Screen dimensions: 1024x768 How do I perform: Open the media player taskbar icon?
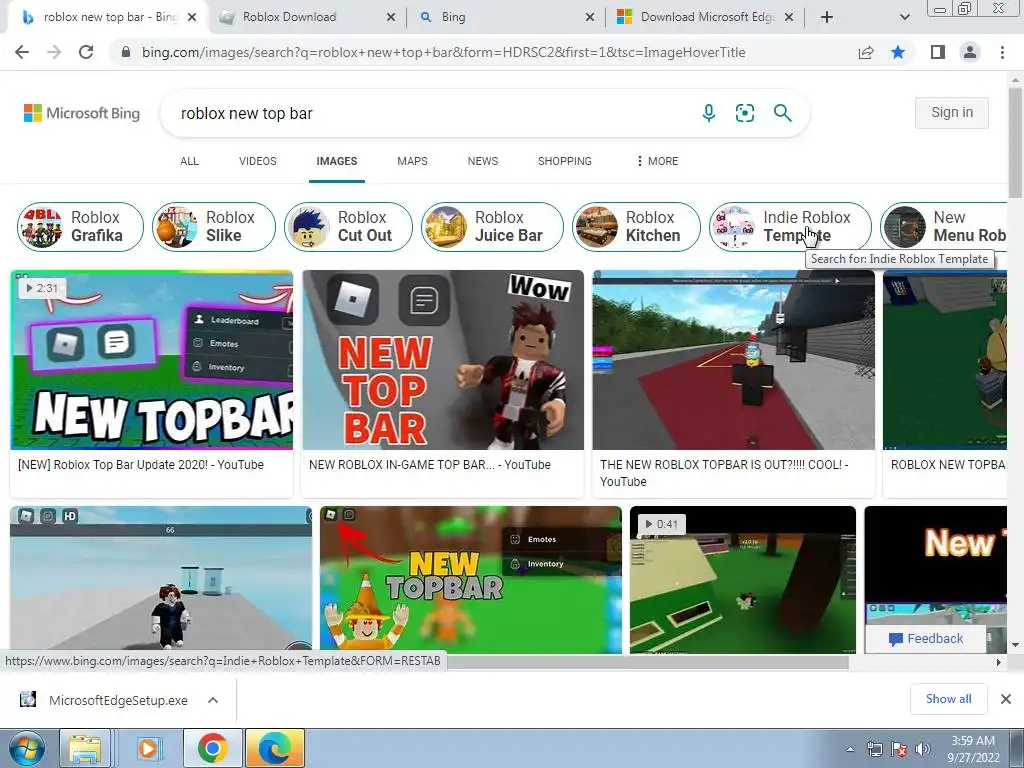(x=148, y=748)
